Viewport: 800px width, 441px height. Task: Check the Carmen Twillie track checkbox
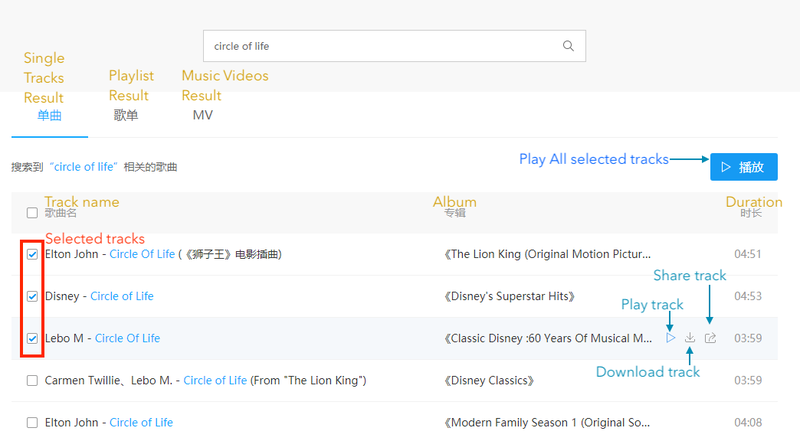pos(32,380)
